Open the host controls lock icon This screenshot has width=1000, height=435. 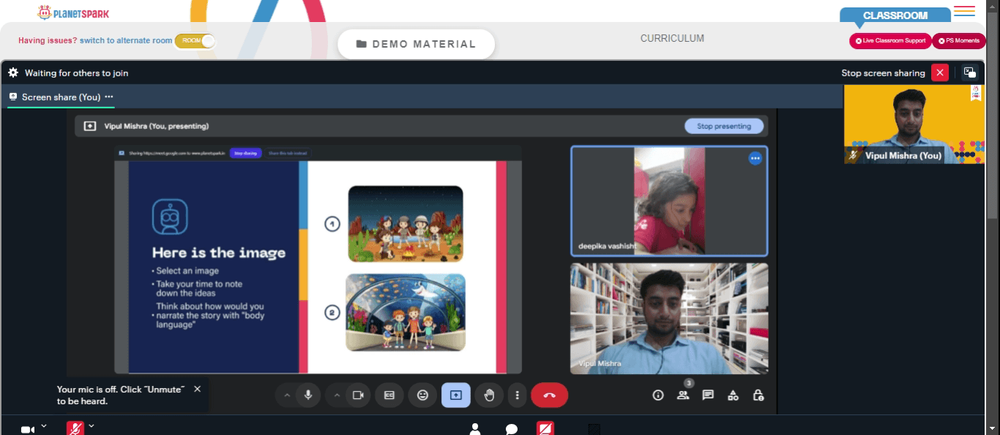(x=758, y=395)
